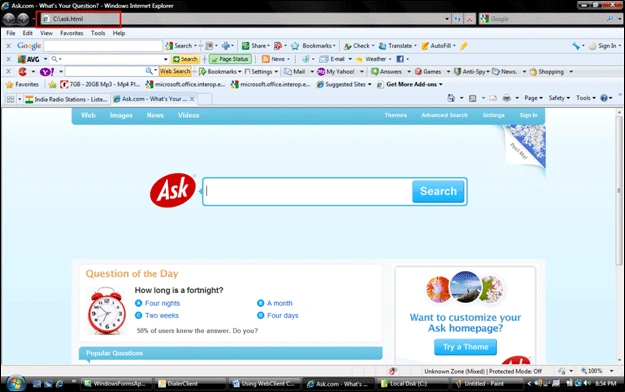
Task: Open the Help menu
Action: [x=119, y=33]
